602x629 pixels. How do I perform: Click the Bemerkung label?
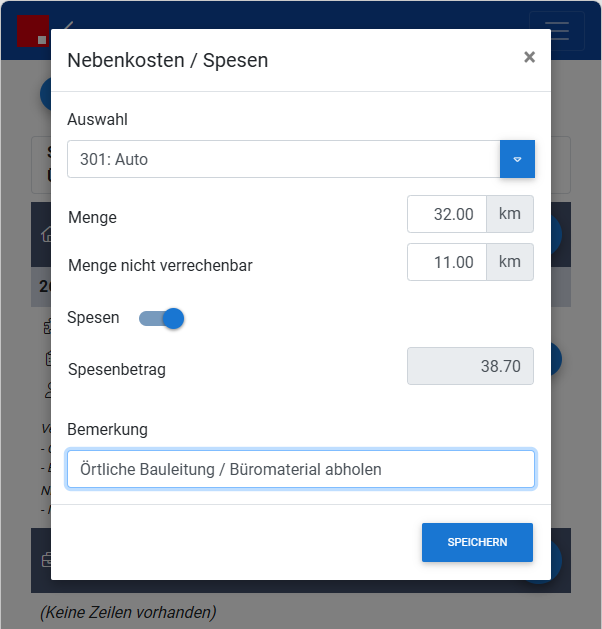[x=107, y=430]
